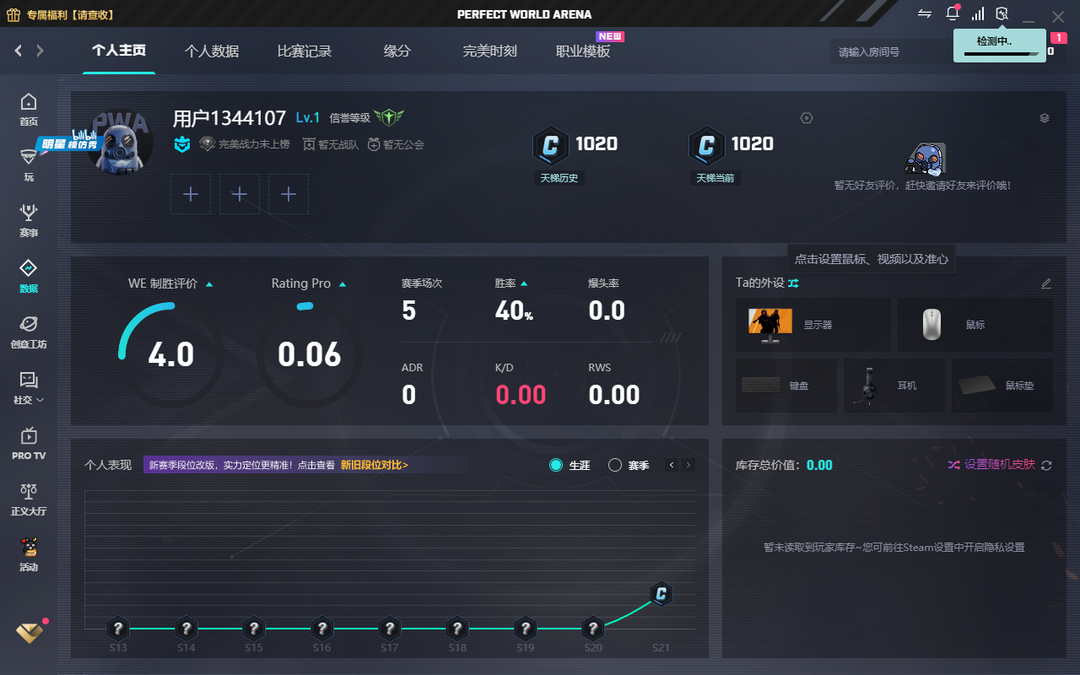Image resolution: width=1080 pixels, height=675 pixels.
Task: Click the gold diamond VIP icon
Action: [x=30, y=632]
